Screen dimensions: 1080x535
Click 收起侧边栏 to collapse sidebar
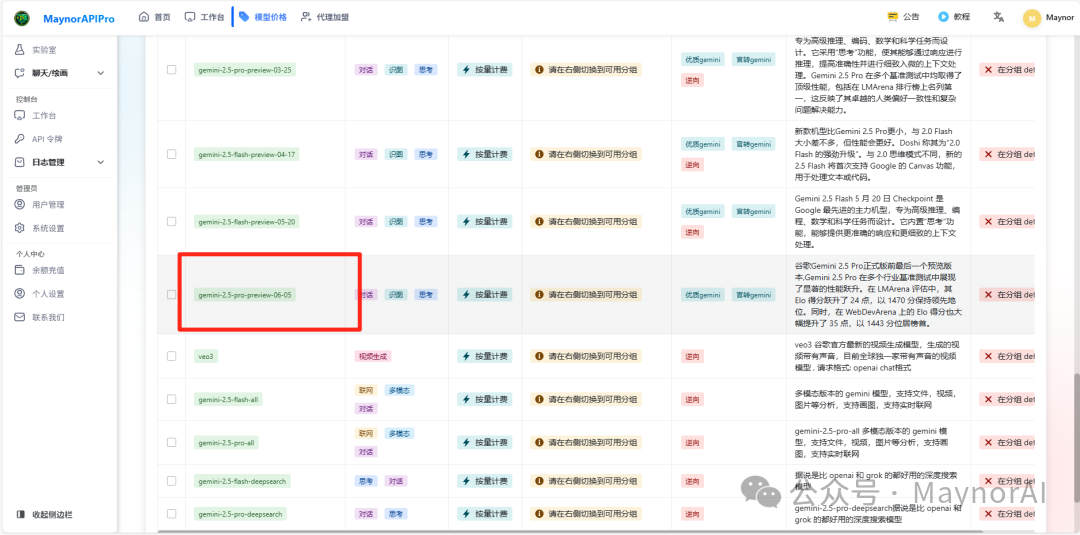coord(45,514)
